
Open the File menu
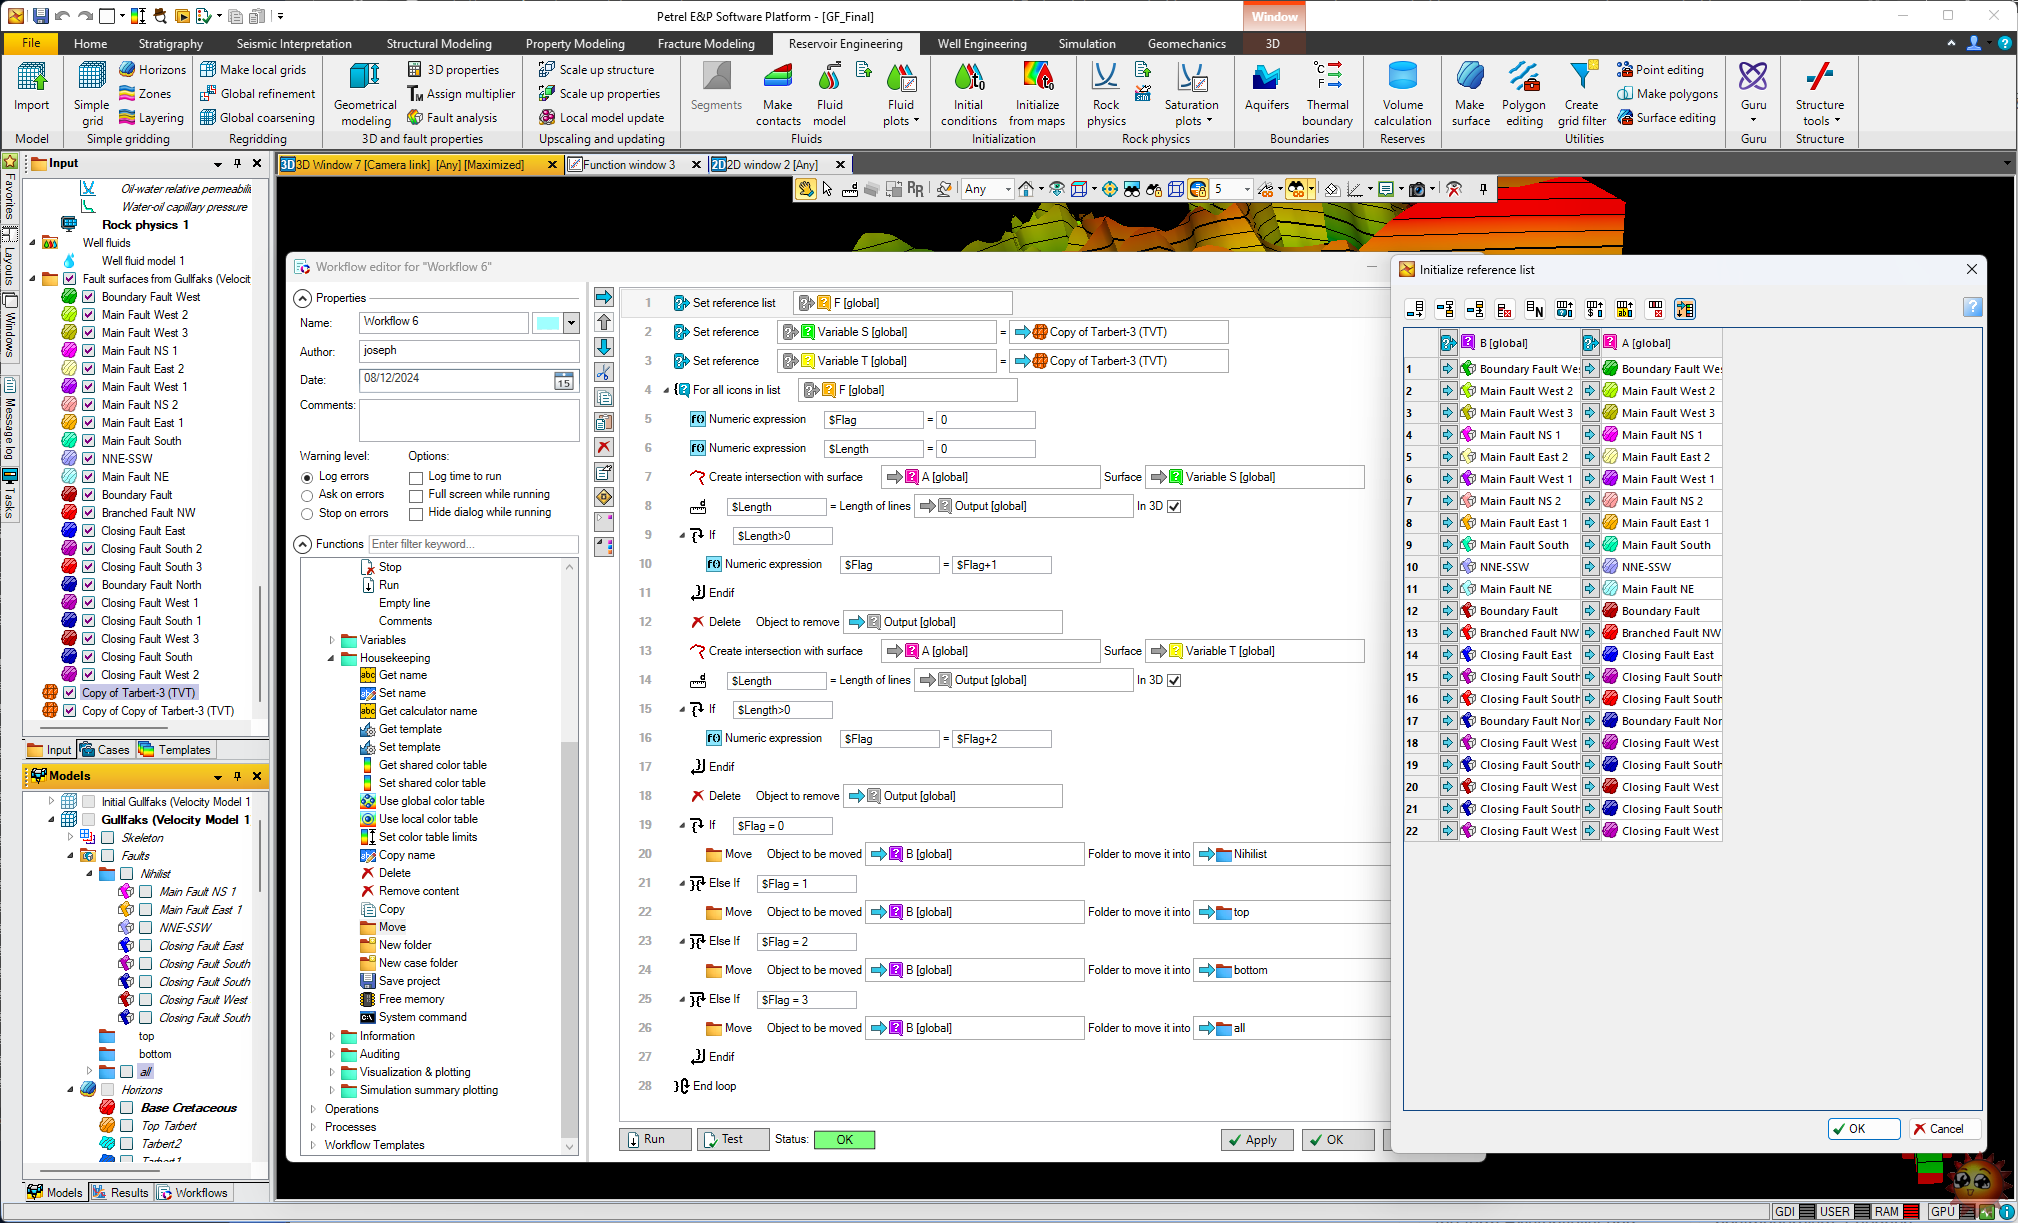point(32,43)
